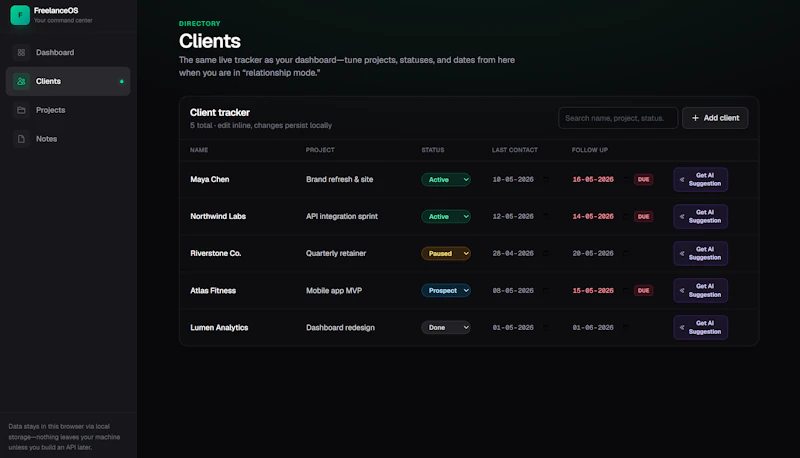Edit the Mobile app MVP project cell

pyautogui.click(x=334, y=290)
